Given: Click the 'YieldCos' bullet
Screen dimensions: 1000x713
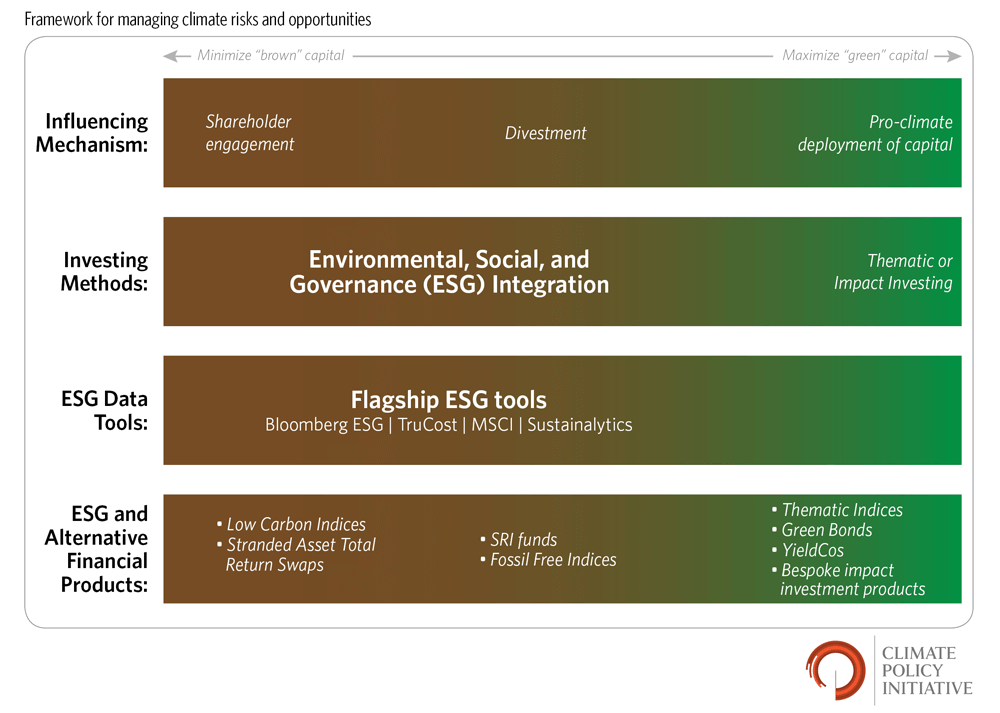Looking at the screenshot, I should pos(807,550).
